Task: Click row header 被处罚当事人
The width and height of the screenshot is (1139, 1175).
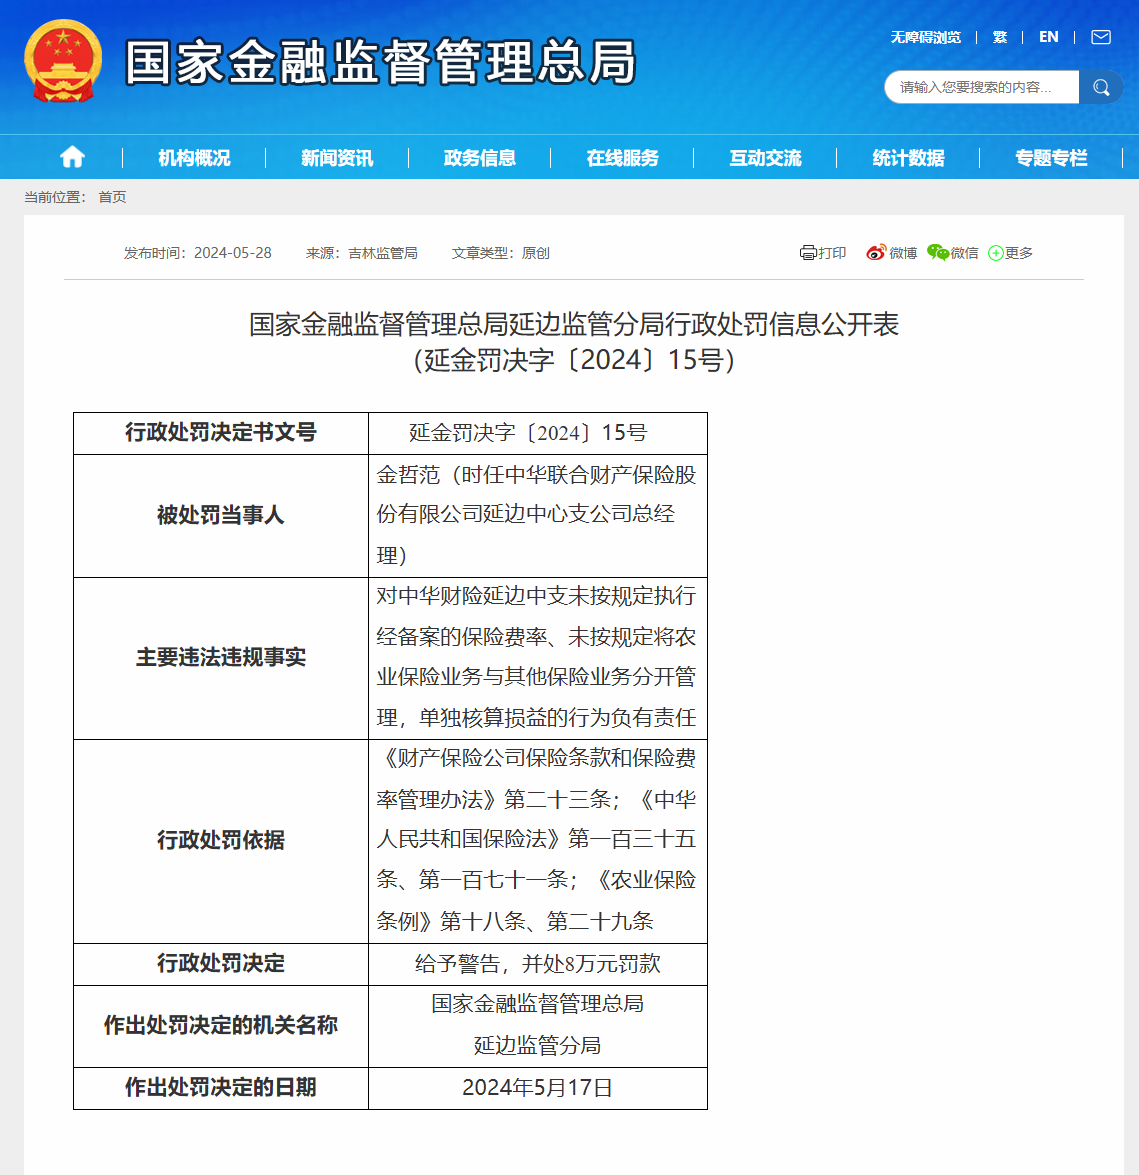Action: click(221, 516)
